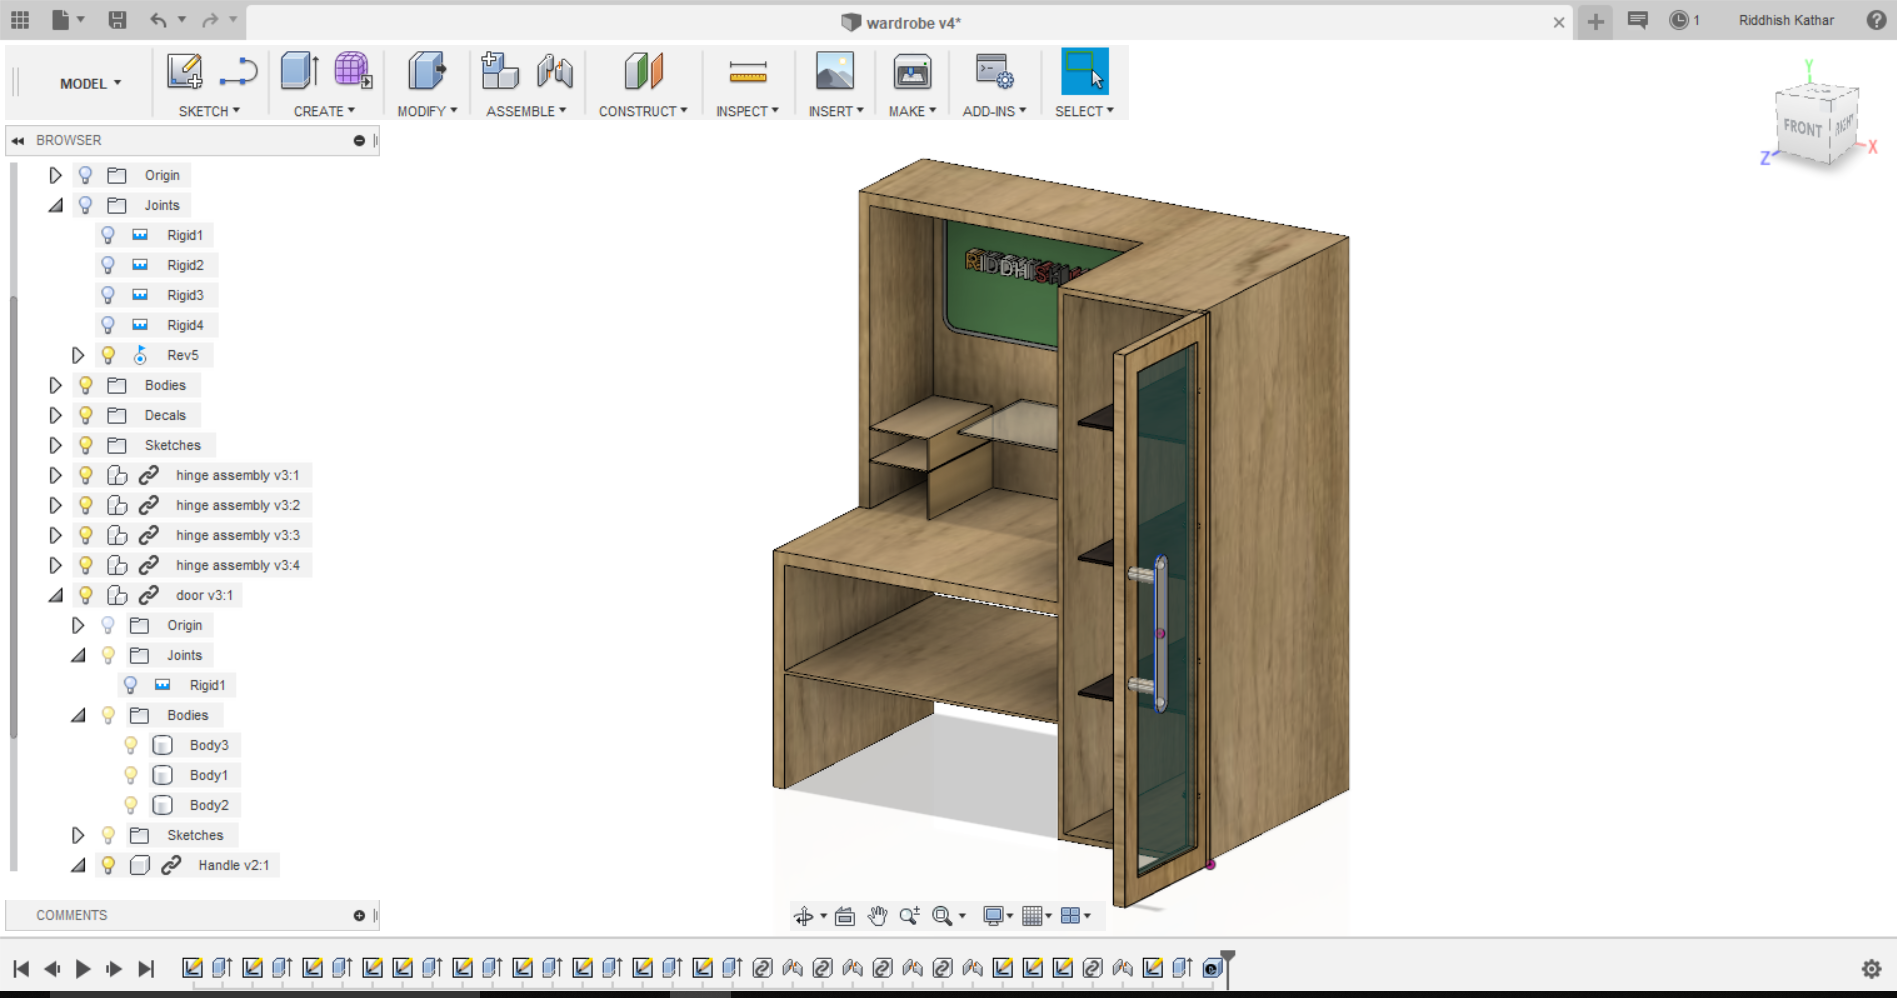
Task: Click the Pan hand icon in navigation bar
Action: click(877, 916)
